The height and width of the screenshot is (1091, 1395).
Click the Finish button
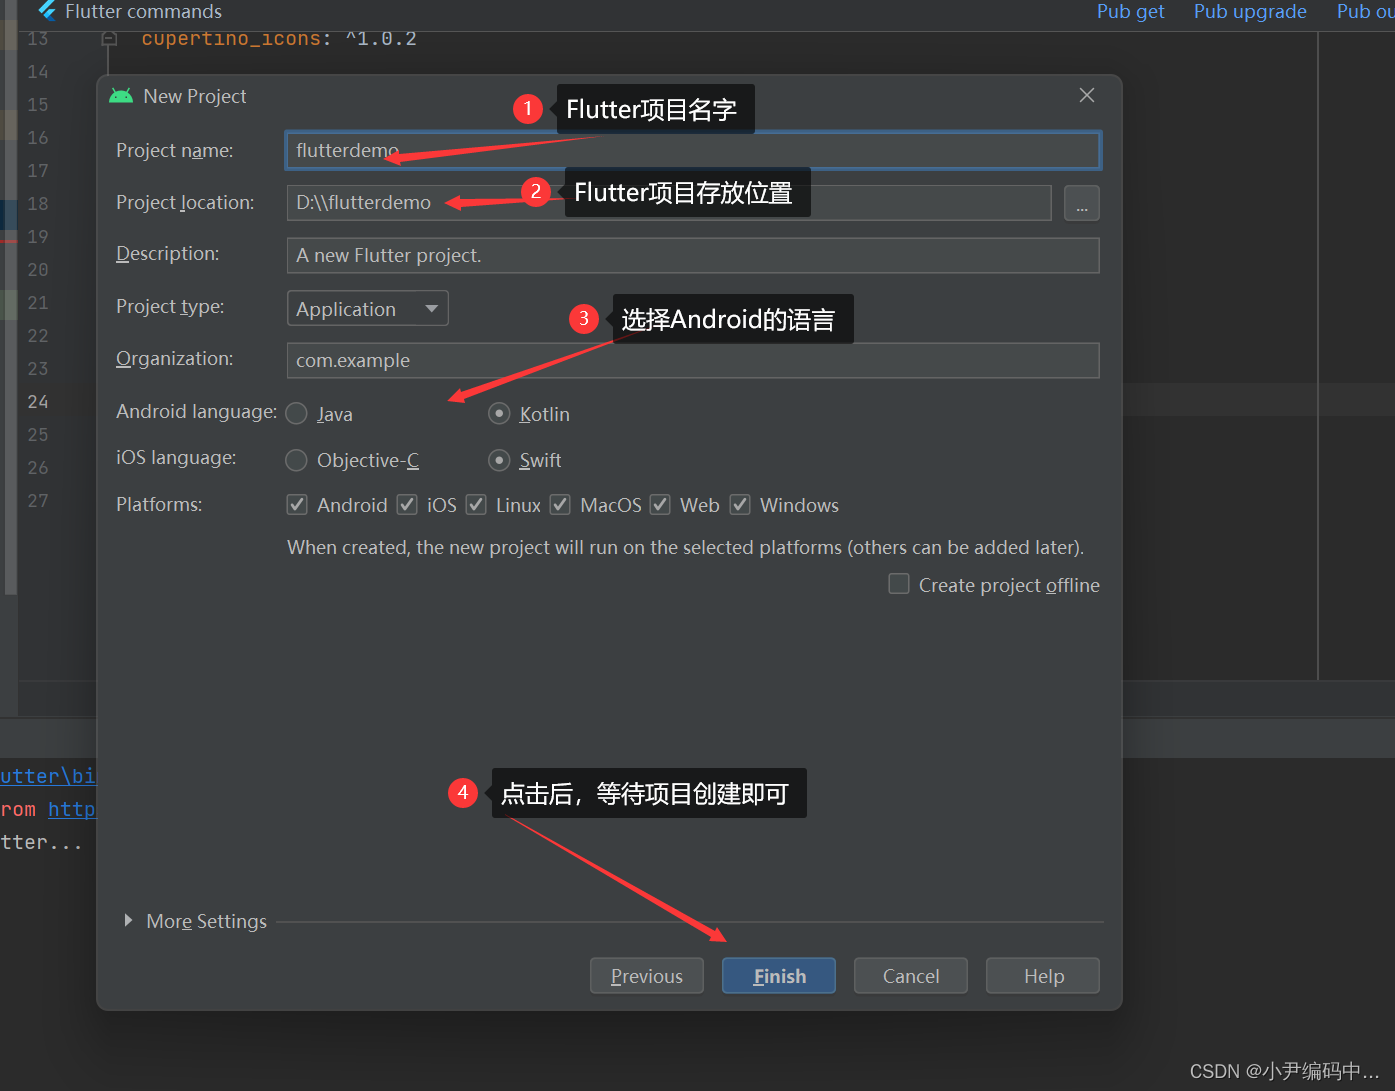[x=779, y=976]
